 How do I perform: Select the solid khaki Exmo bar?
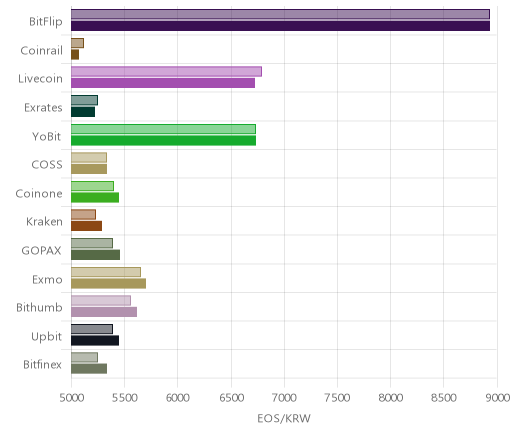(x=108, y=284)
